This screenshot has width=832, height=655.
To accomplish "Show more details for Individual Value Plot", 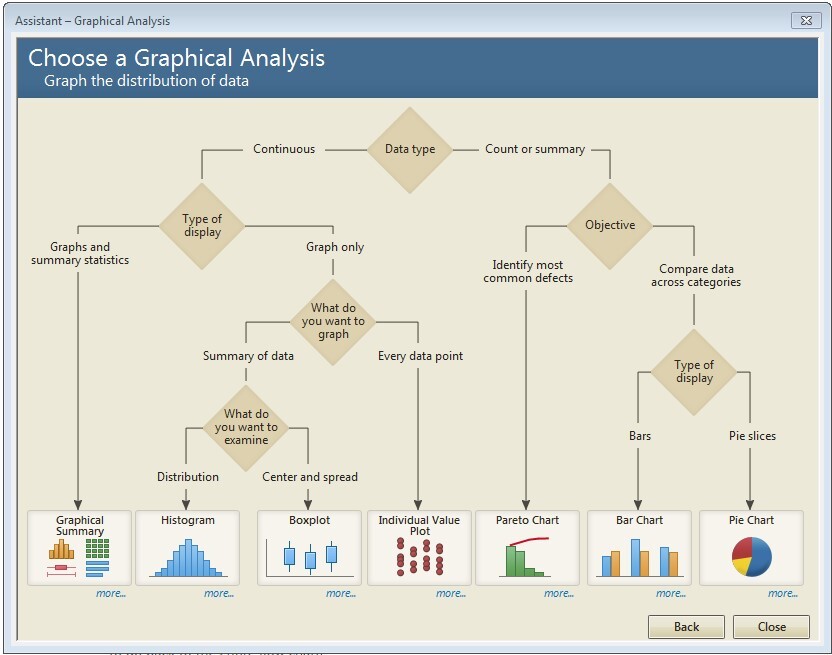I will (451, 594).
